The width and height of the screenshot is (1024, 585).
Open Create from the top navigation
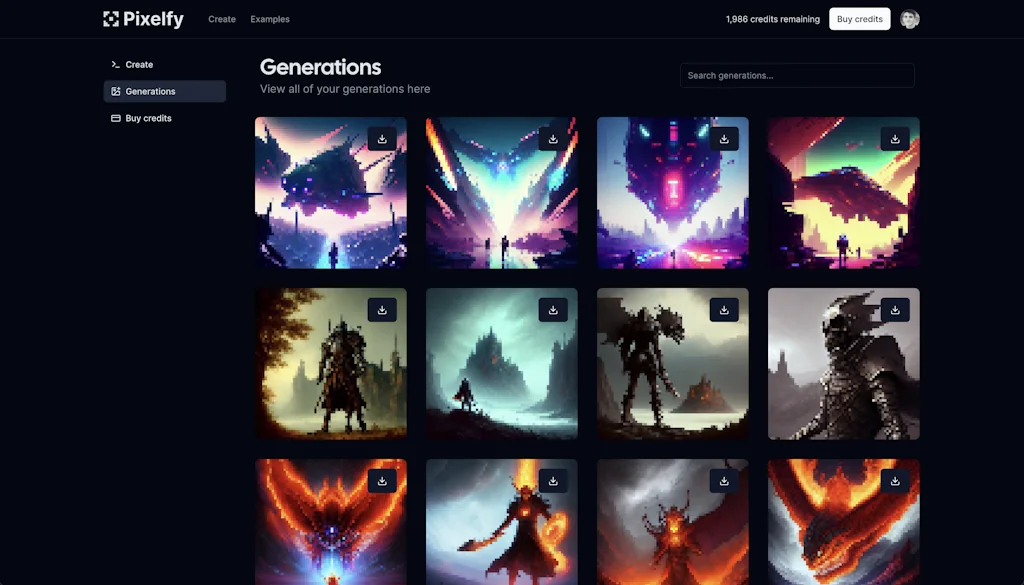(222, 18)
